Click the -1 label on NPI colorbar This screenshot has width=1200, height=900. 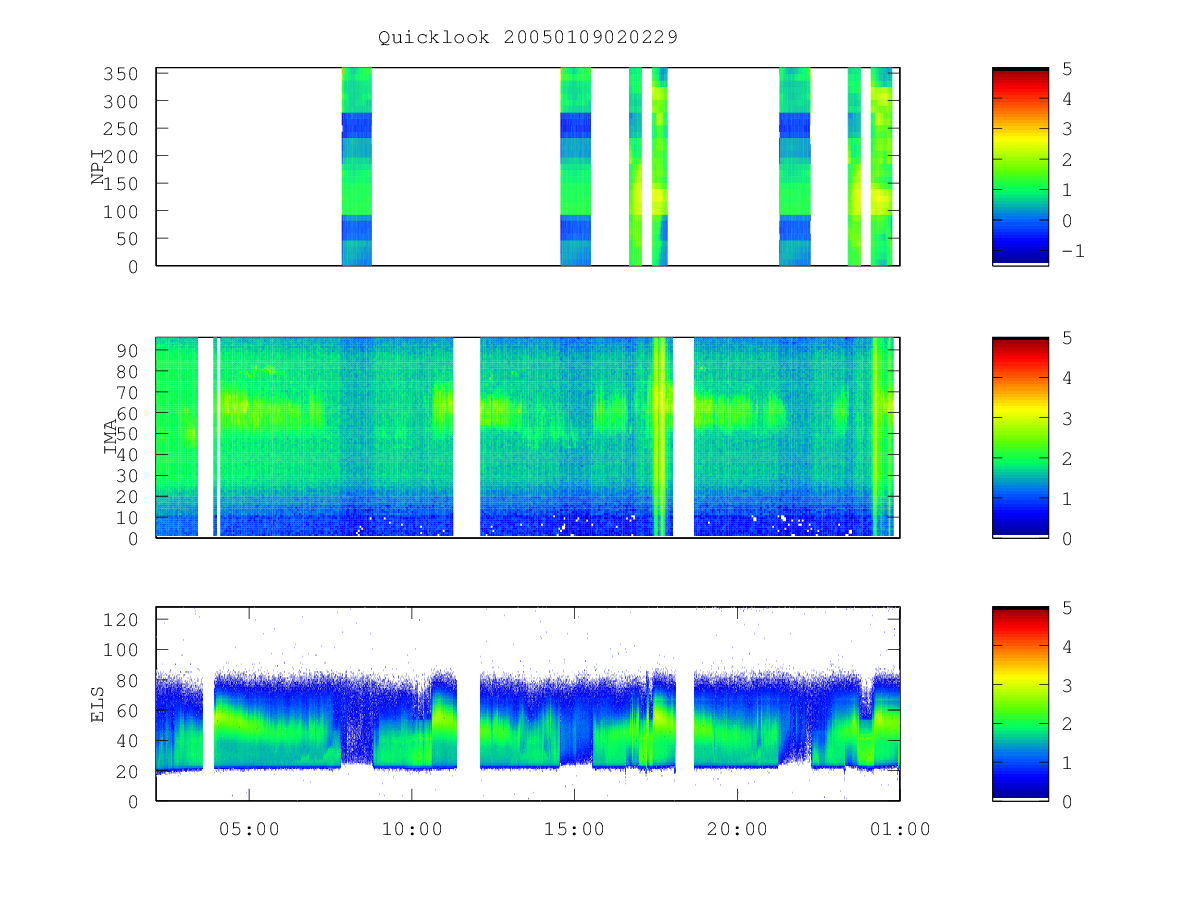(1072, 251)
